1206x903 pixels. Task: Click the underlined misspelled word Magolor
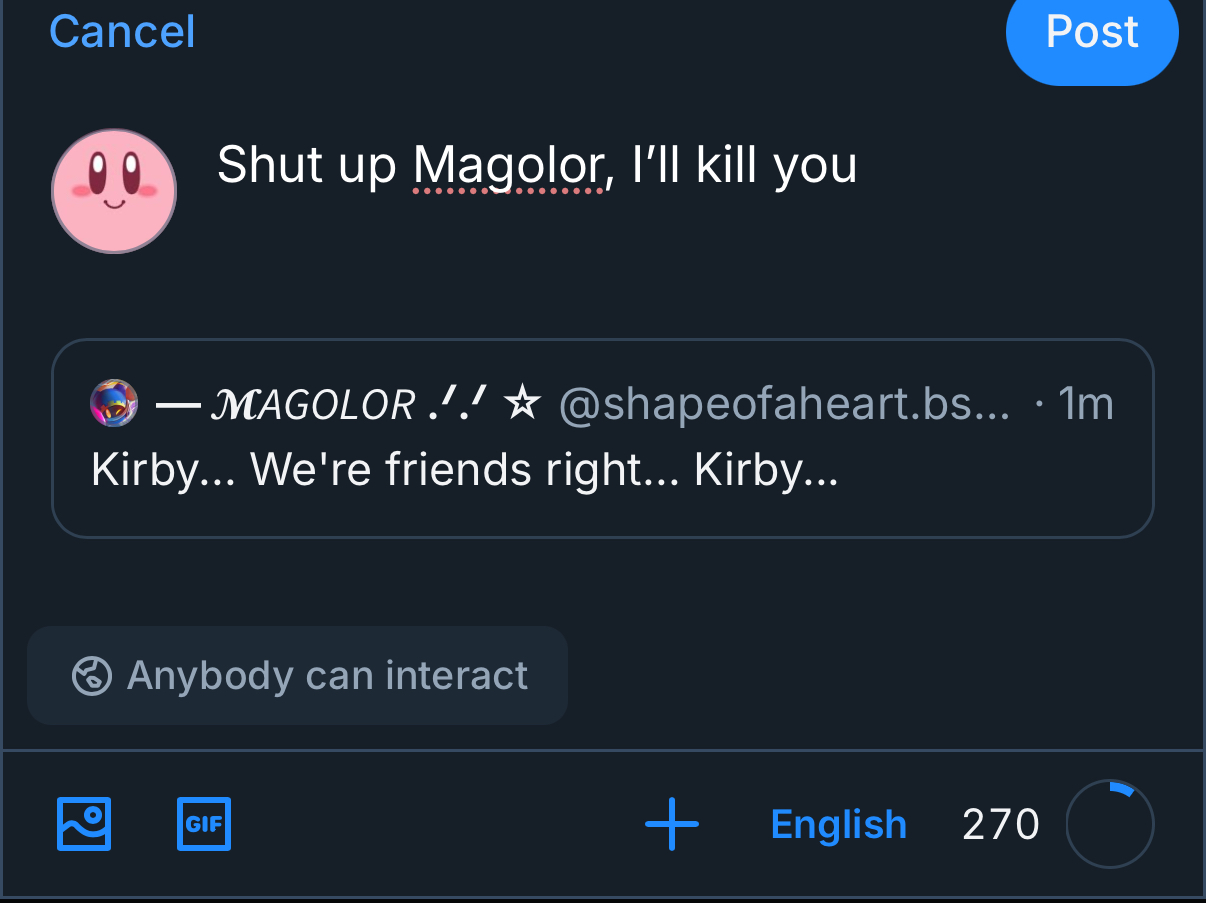[x=508, y=165]
